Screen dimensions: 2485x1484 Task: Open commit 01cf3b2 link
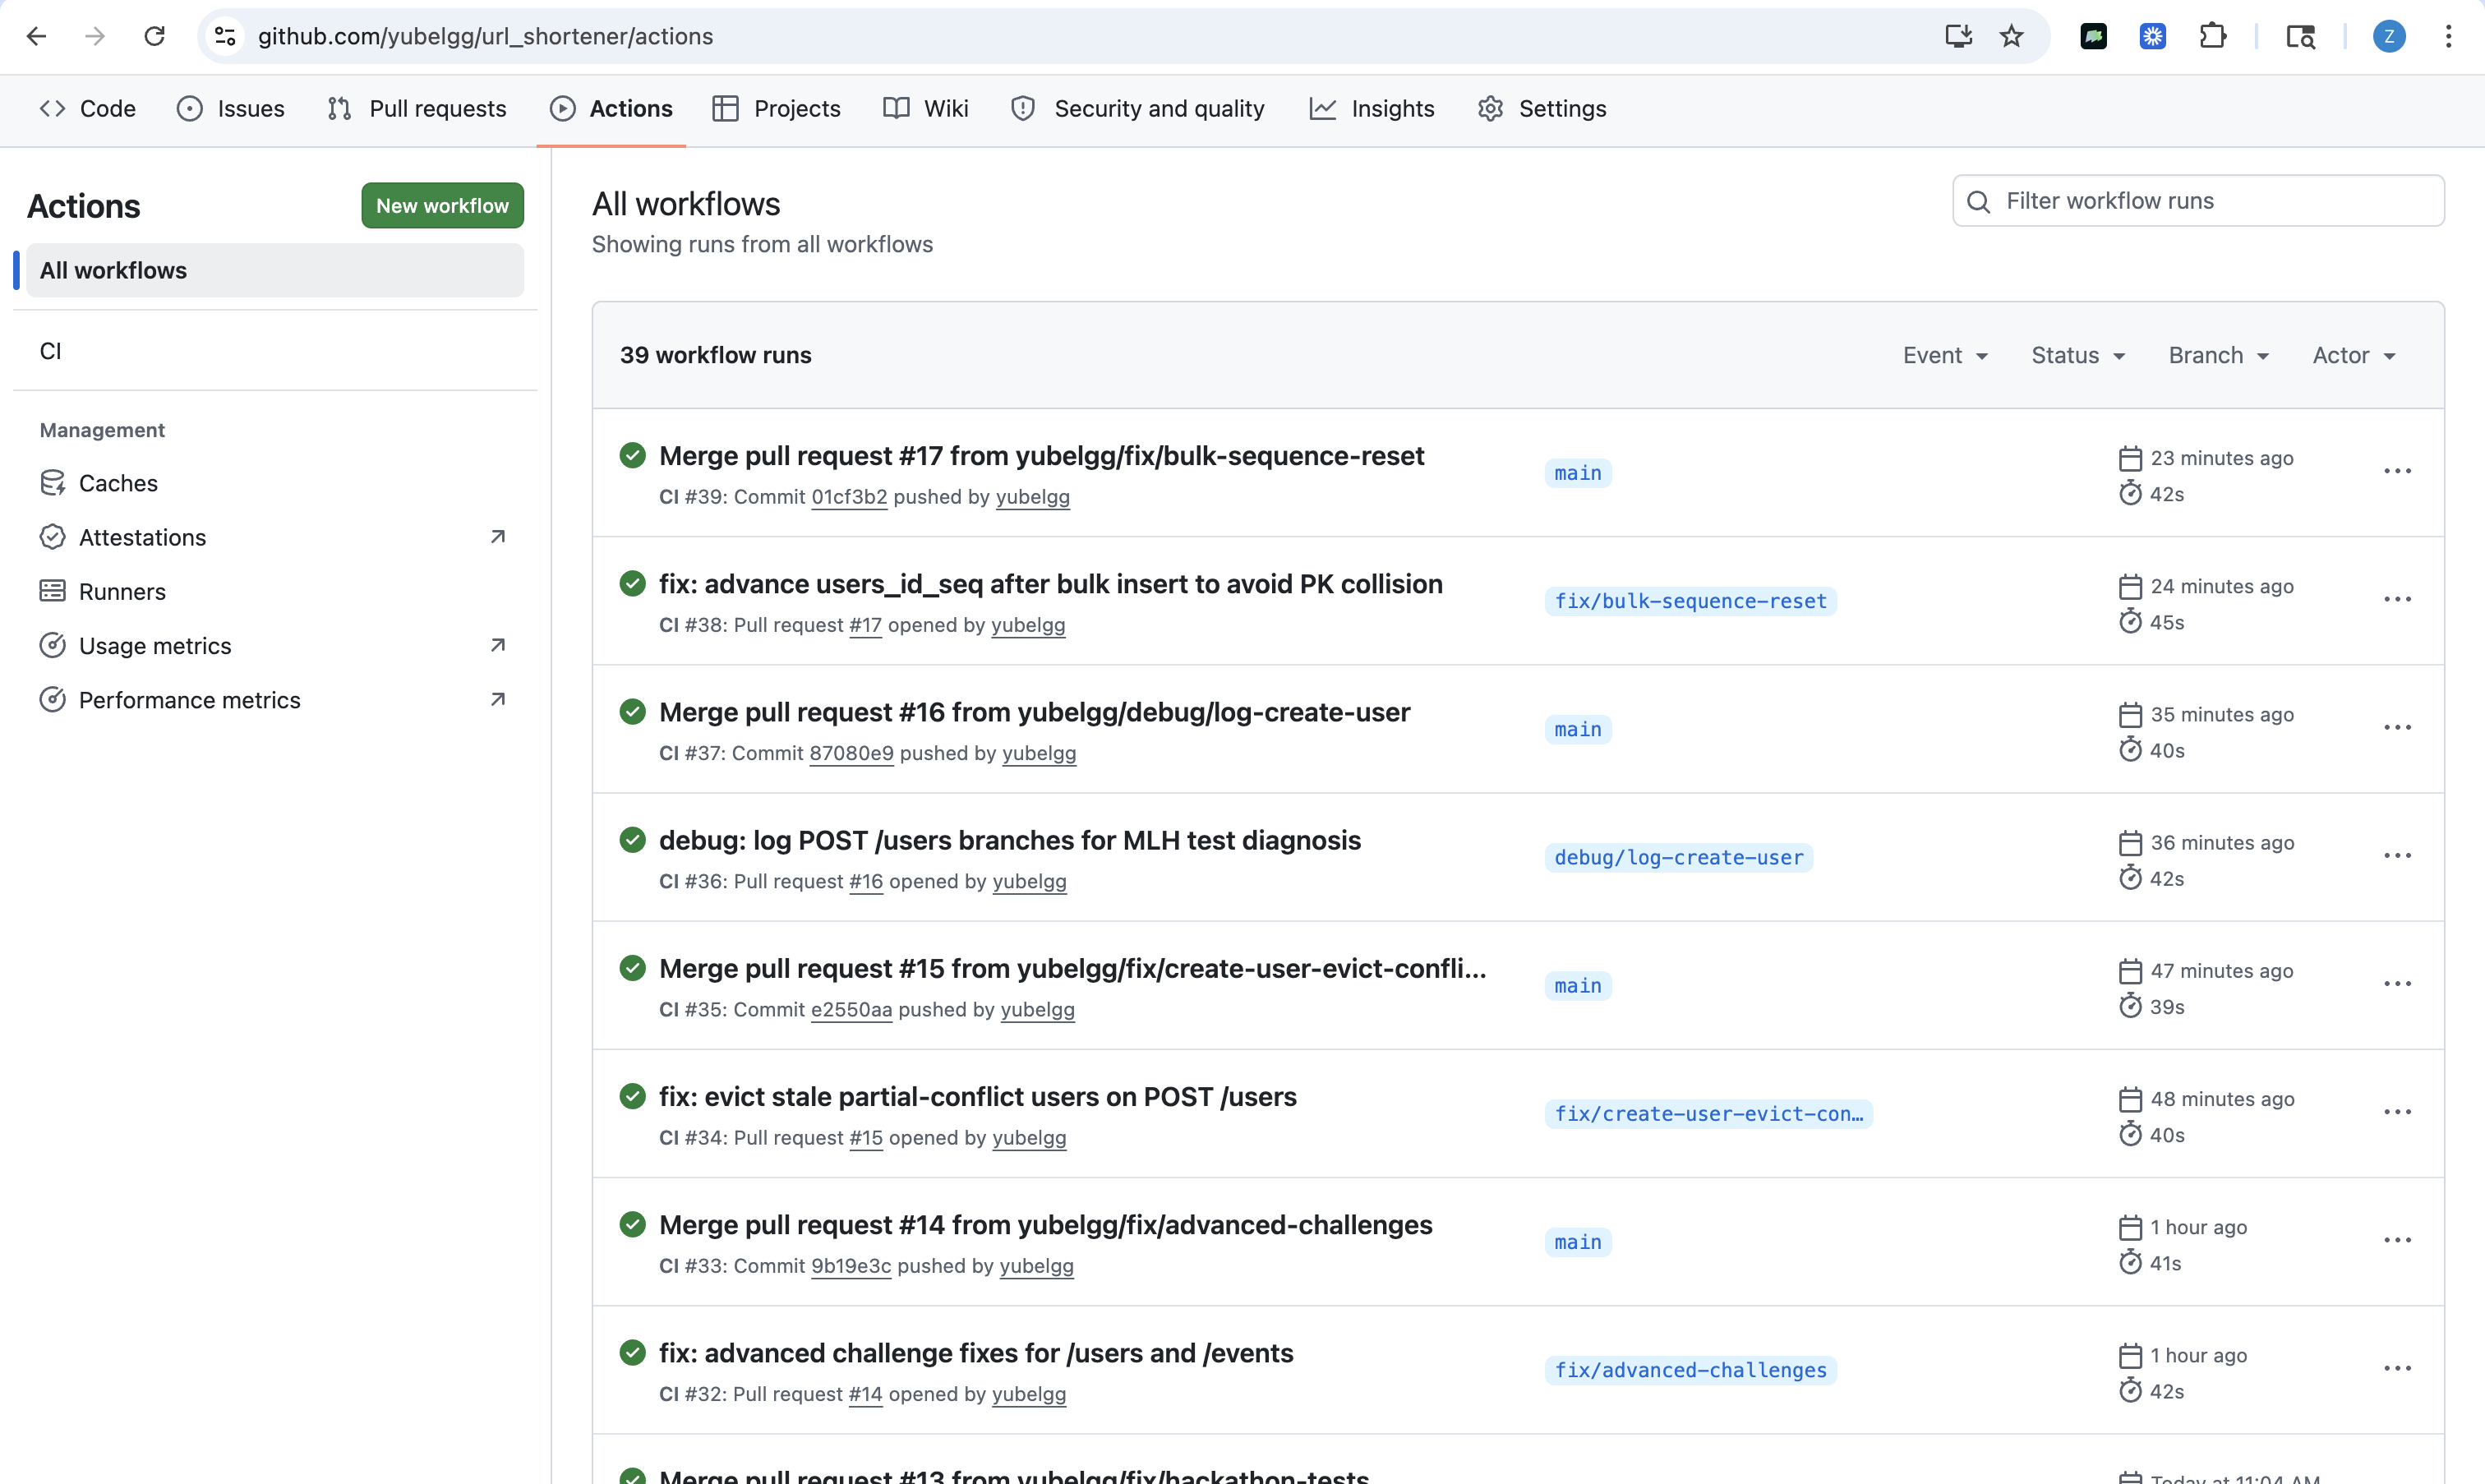848,497
